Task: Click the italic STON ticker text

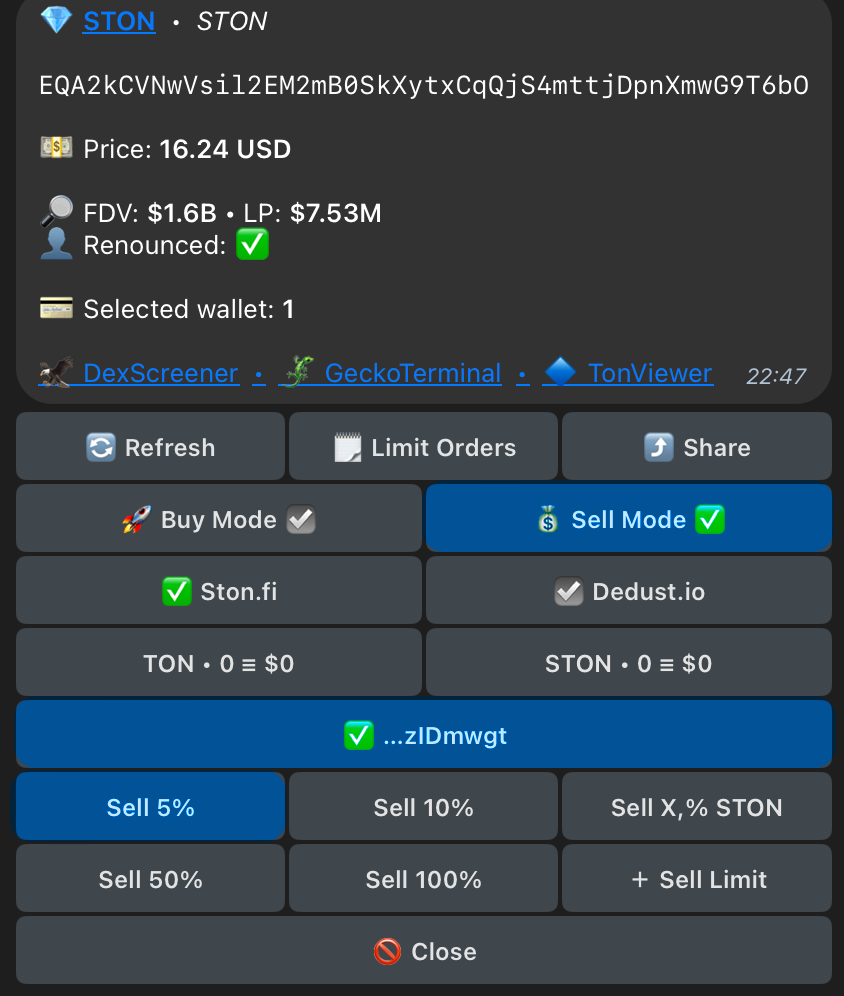Action: tap(232, 22)
